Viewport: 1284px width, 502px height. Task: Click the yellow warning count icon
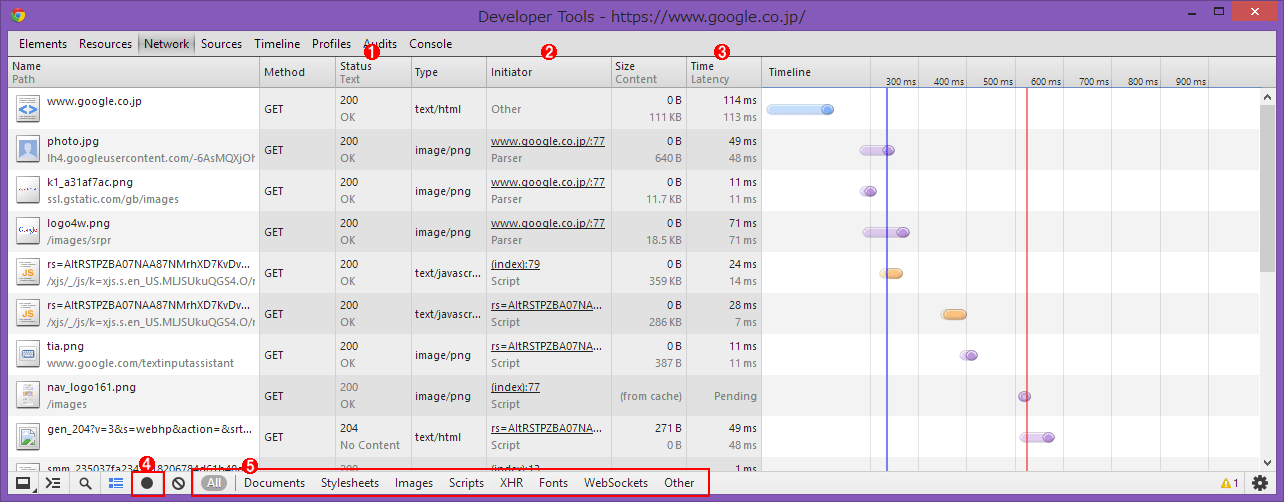[x=1230, y=484]
